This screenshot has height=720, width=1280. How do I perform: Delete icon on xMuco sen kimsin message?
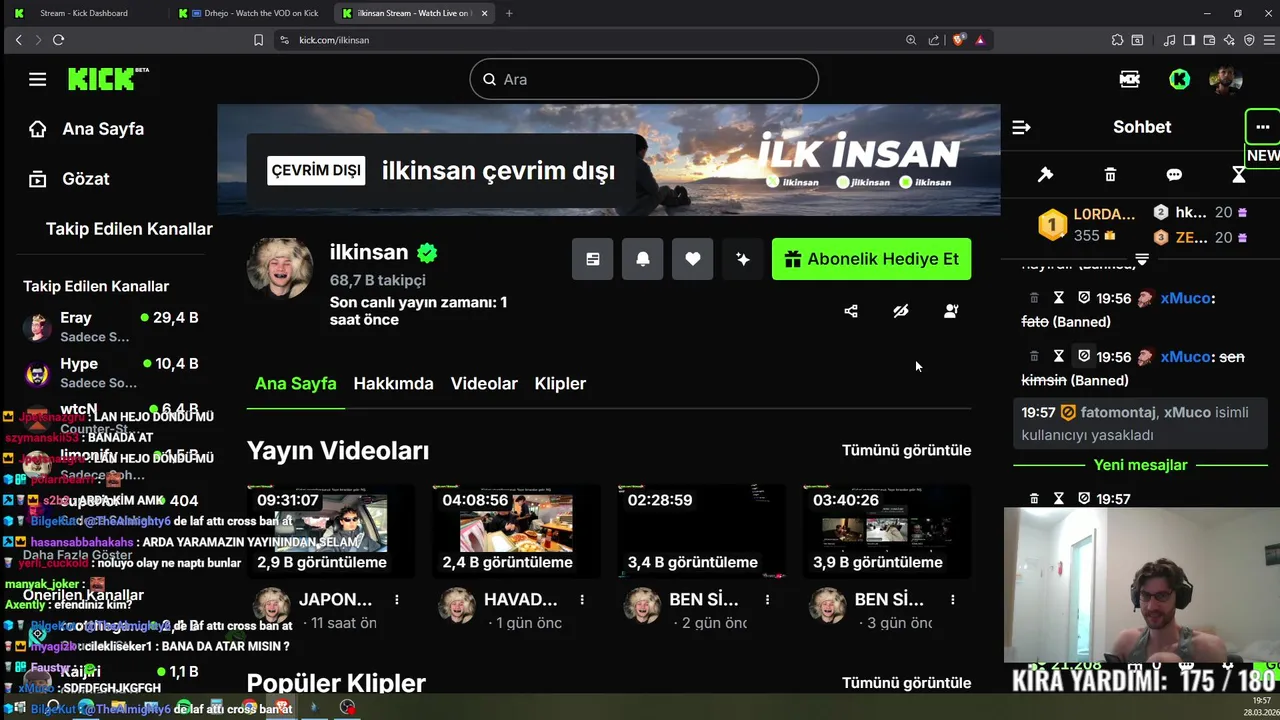[x=1034, y=356]
